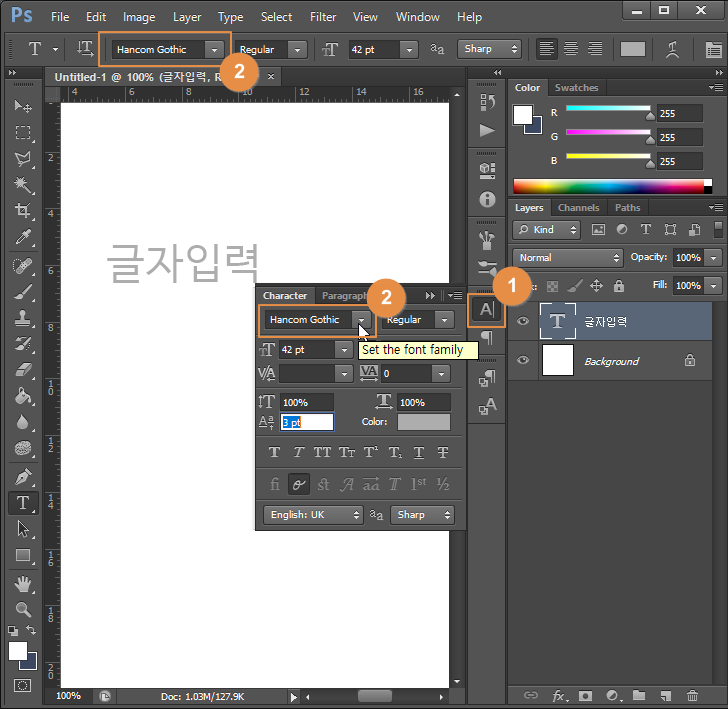
Task: Select the History Brush tool
Action: click(23, 344)
